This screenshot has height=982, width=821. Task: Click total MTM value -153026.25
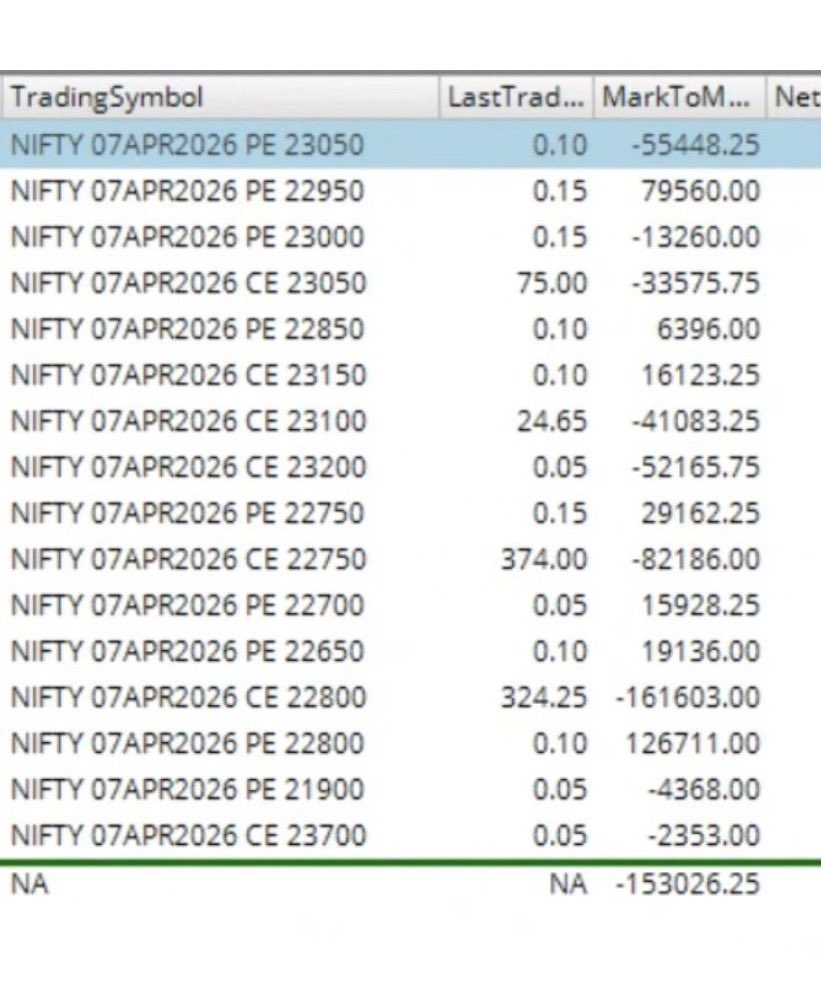point(688,884)
